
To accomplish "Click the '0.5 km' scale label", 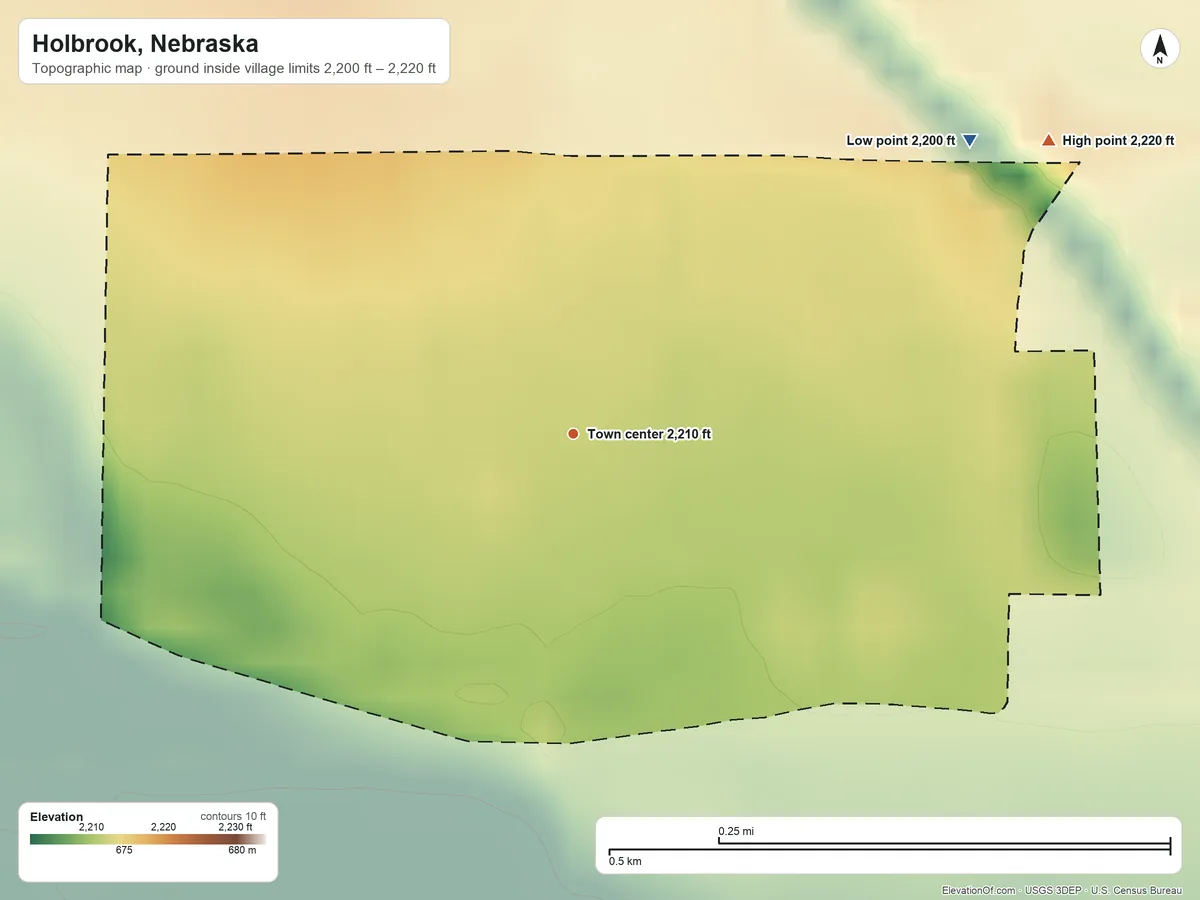I will [625, 861].
